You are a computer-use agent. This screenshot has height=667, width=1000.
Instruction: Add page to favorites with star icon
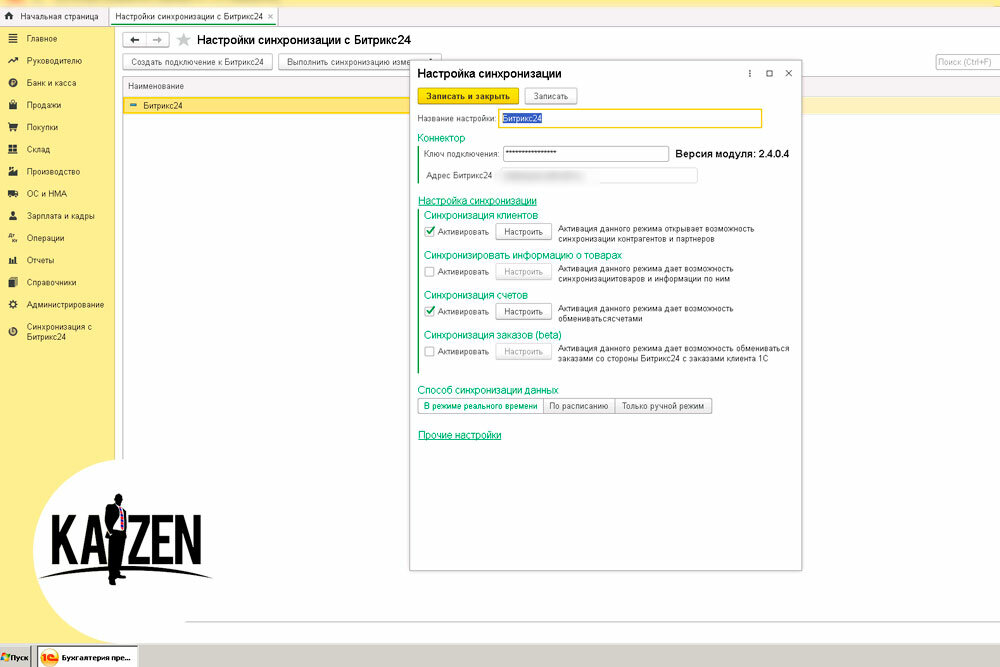183,40
